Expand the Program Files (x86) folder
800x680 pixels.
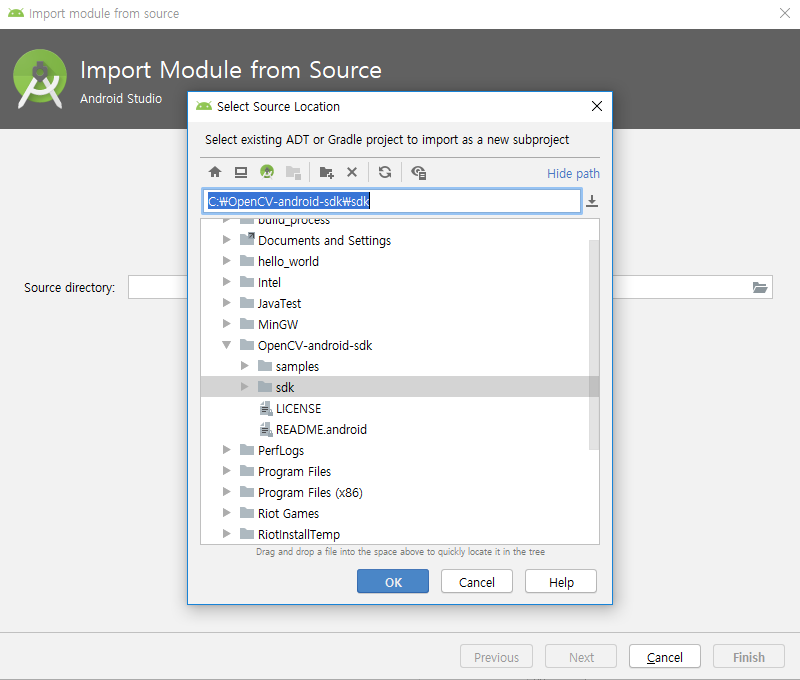tap(228, 492)
